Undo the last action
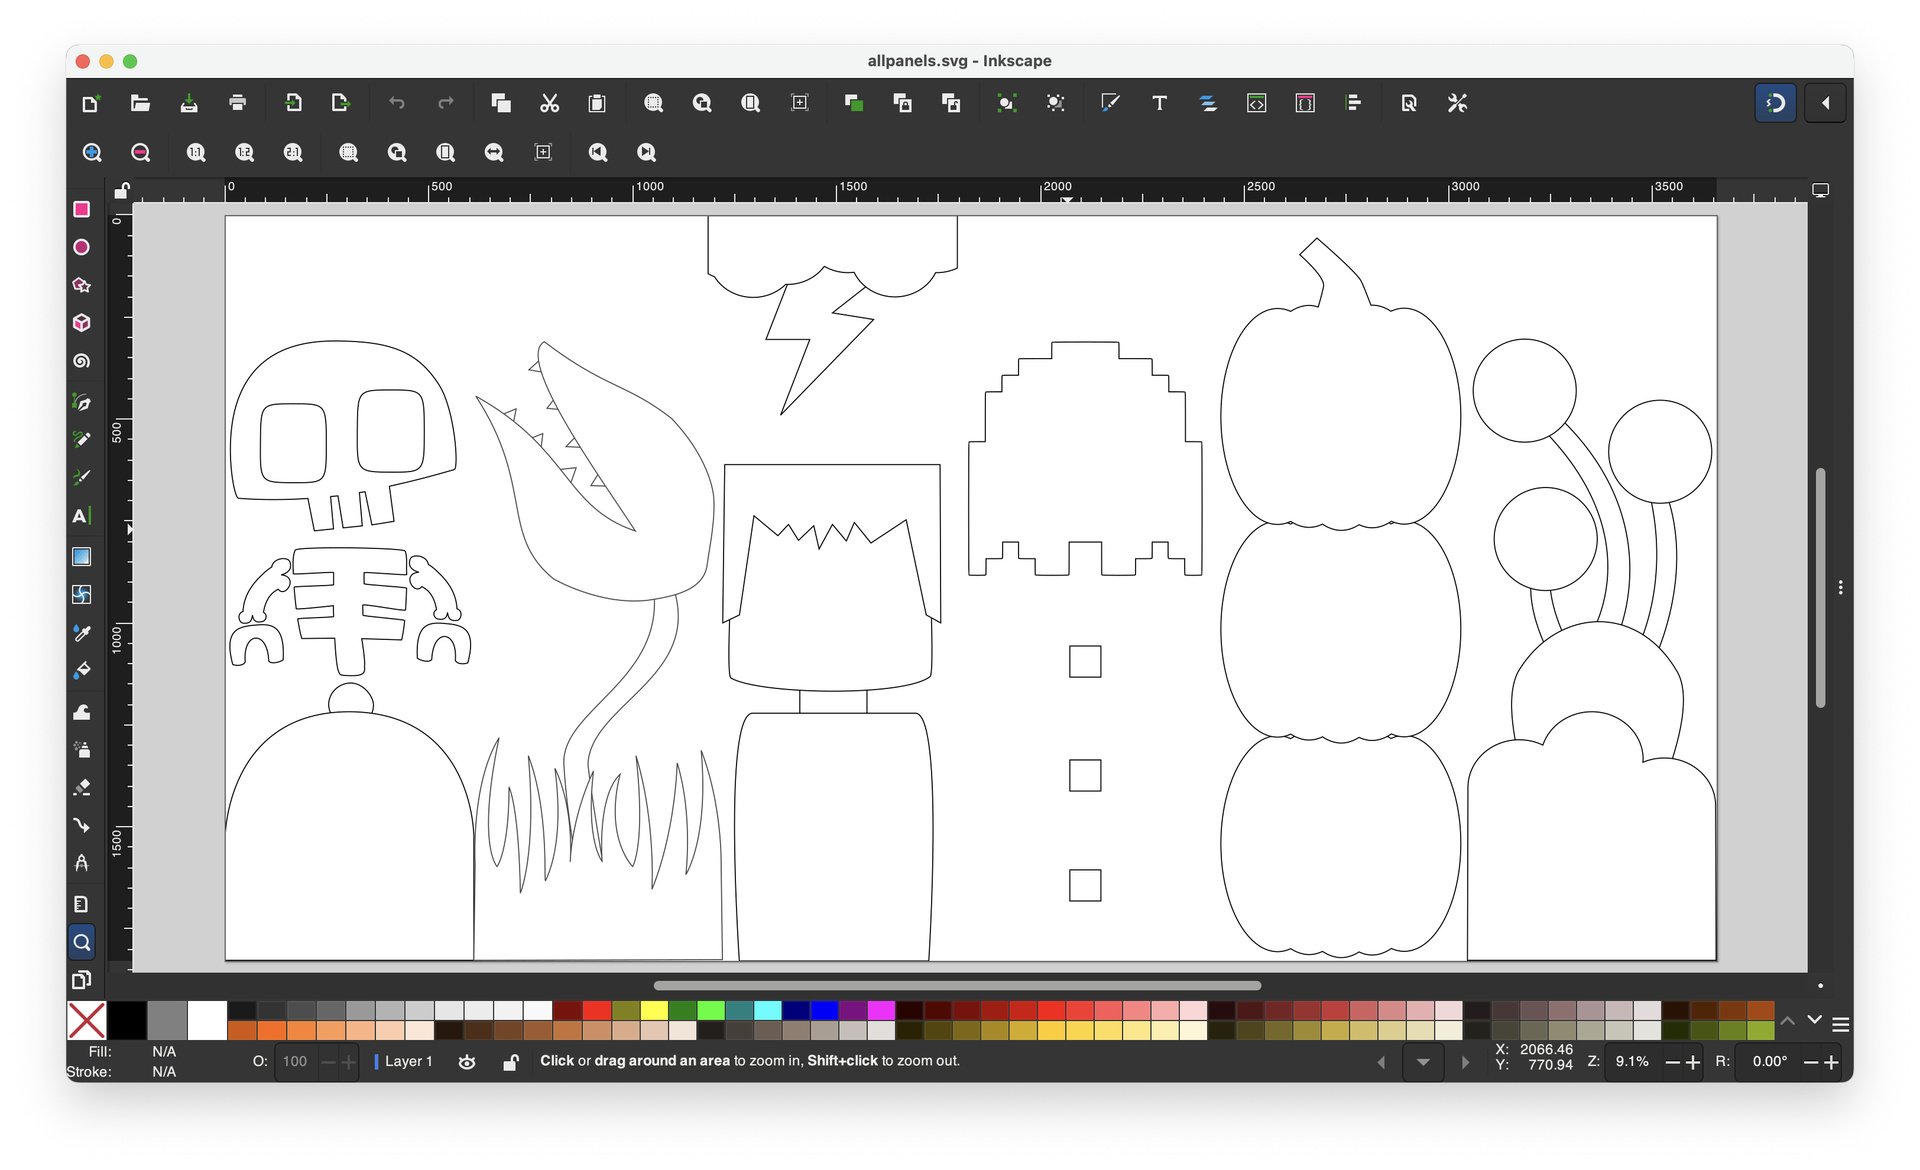The width and height of the screenshot is (1920, 1170). [397, 103]
